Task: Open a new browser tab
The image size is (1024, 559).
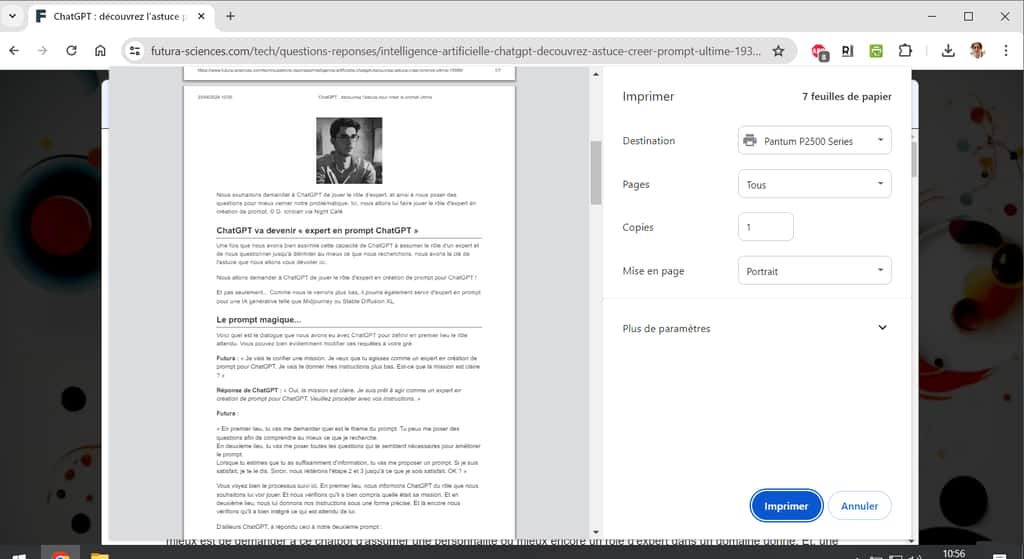Action: click(x=230, y=16)
